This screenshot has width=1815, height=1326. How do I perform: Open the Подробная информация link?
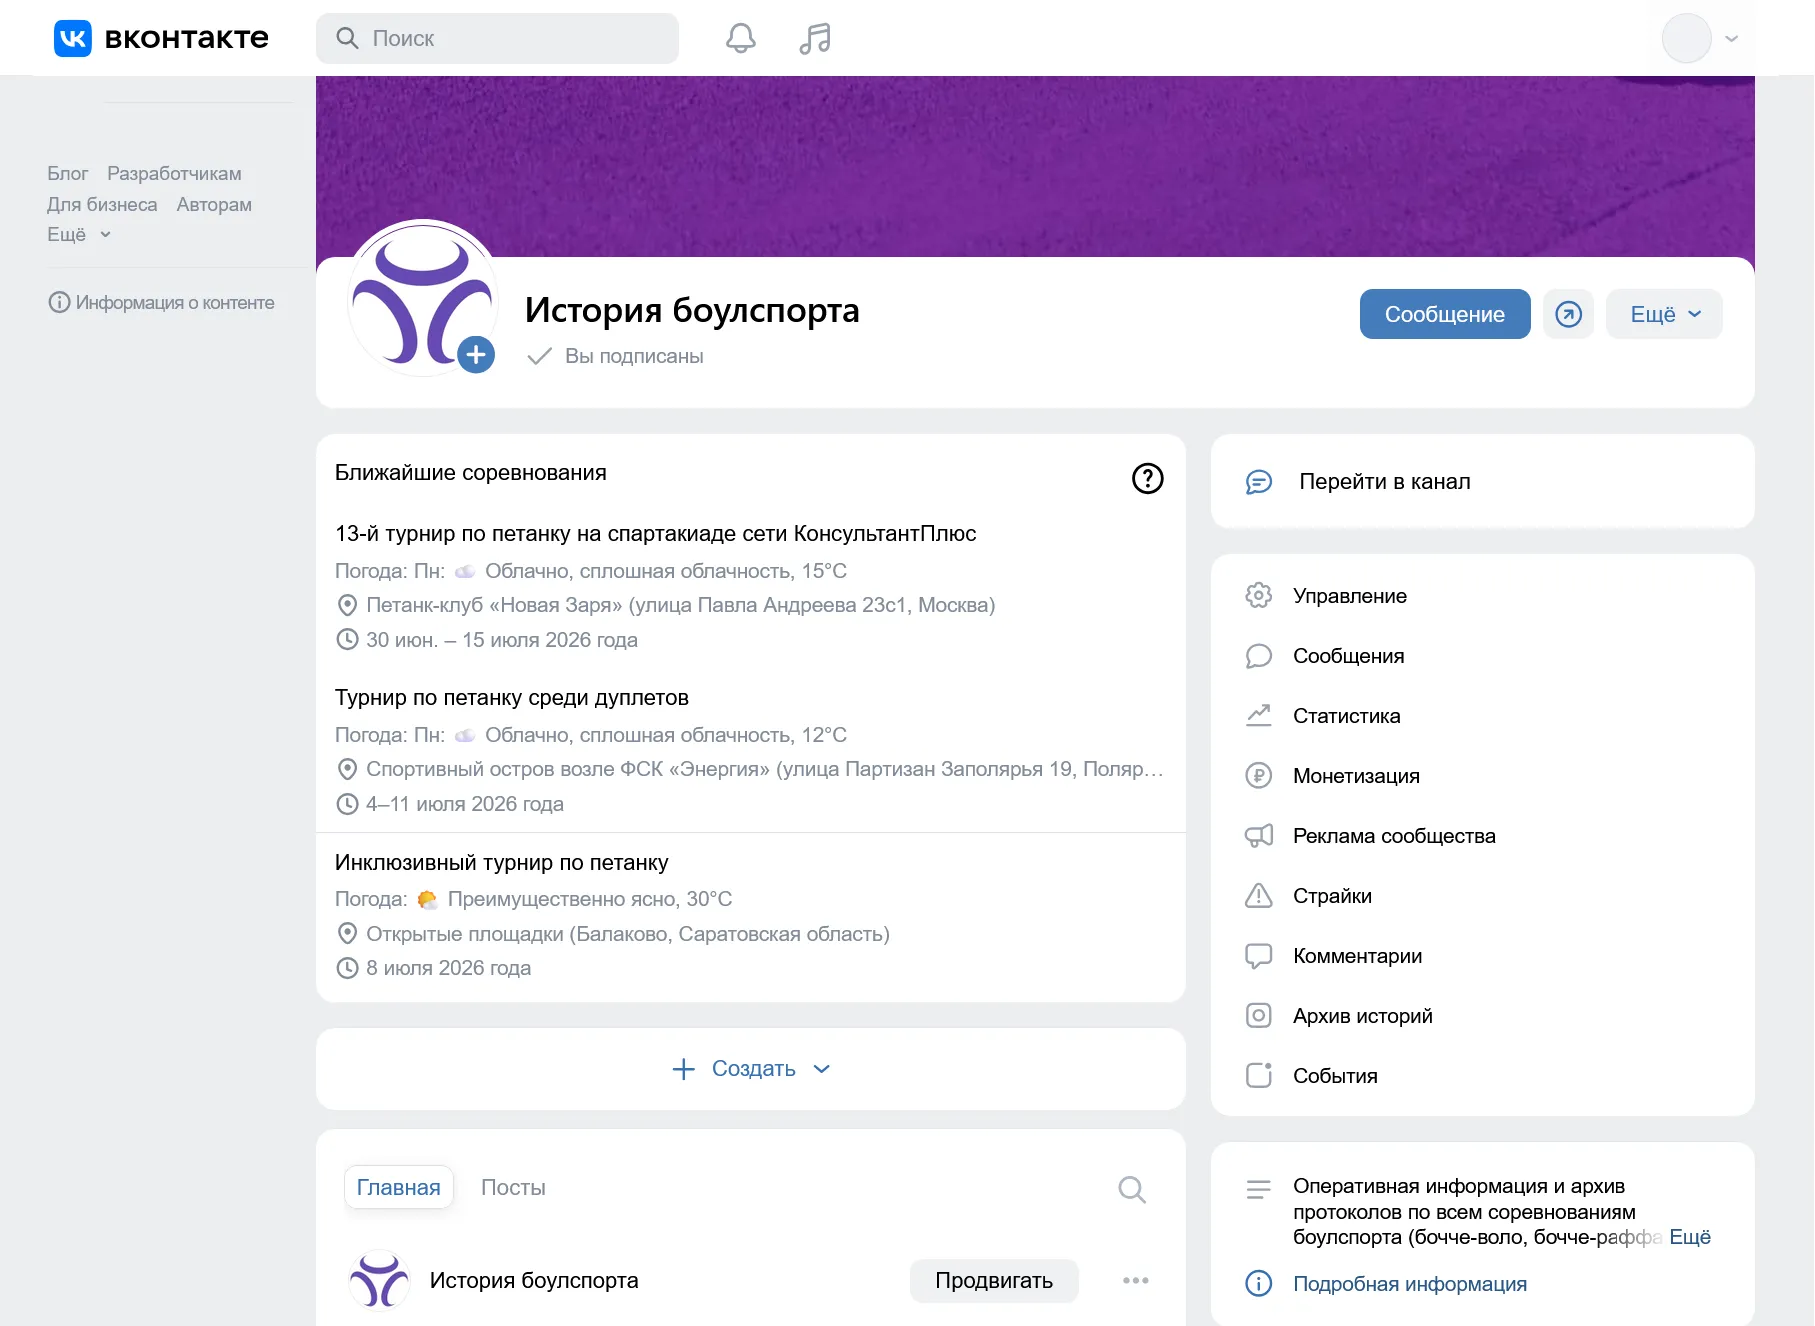(1409, 1284)
